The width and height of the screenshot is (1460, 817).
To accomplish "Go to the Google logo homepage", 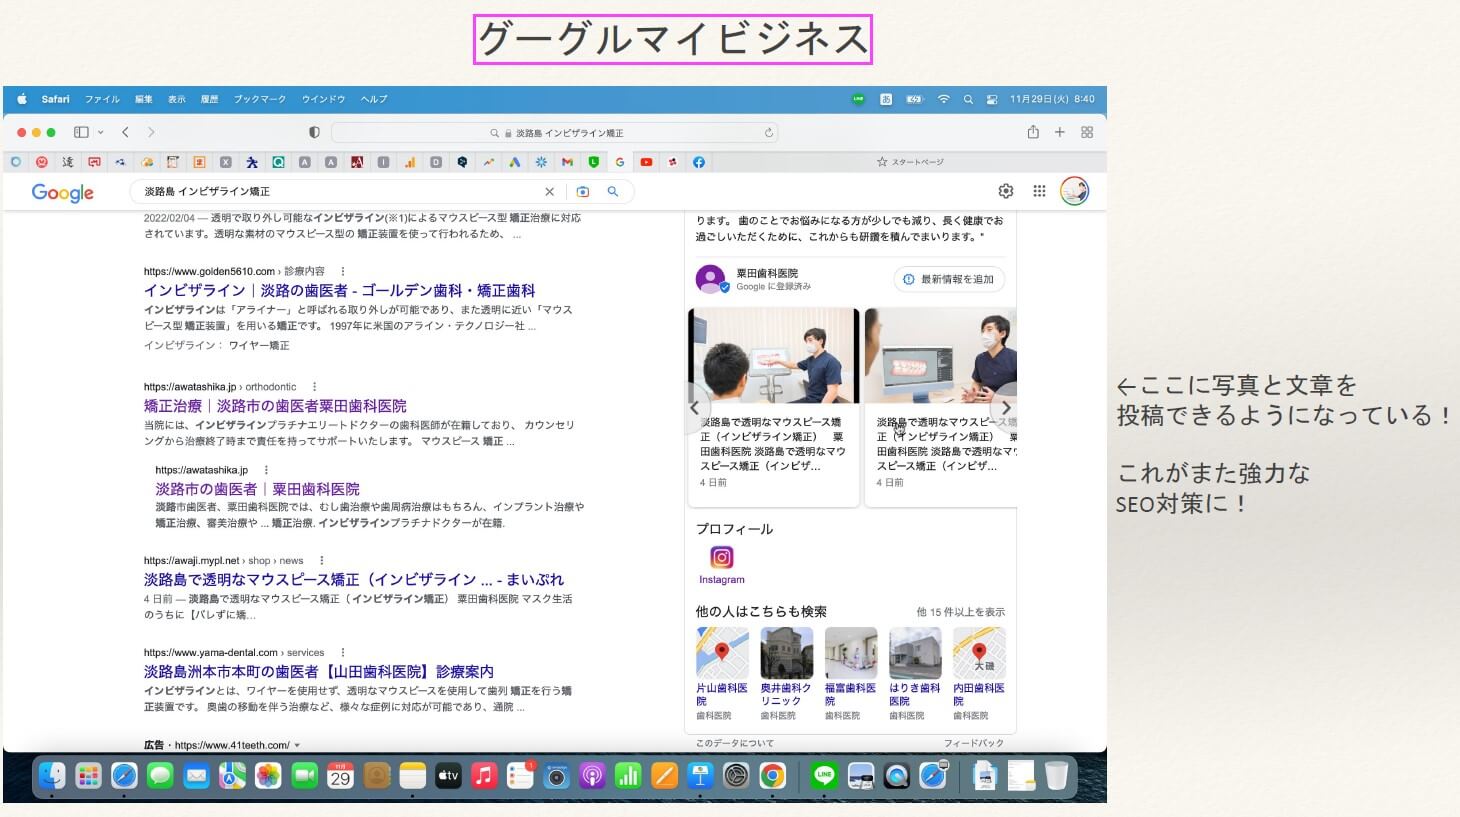I will [62, 192].
